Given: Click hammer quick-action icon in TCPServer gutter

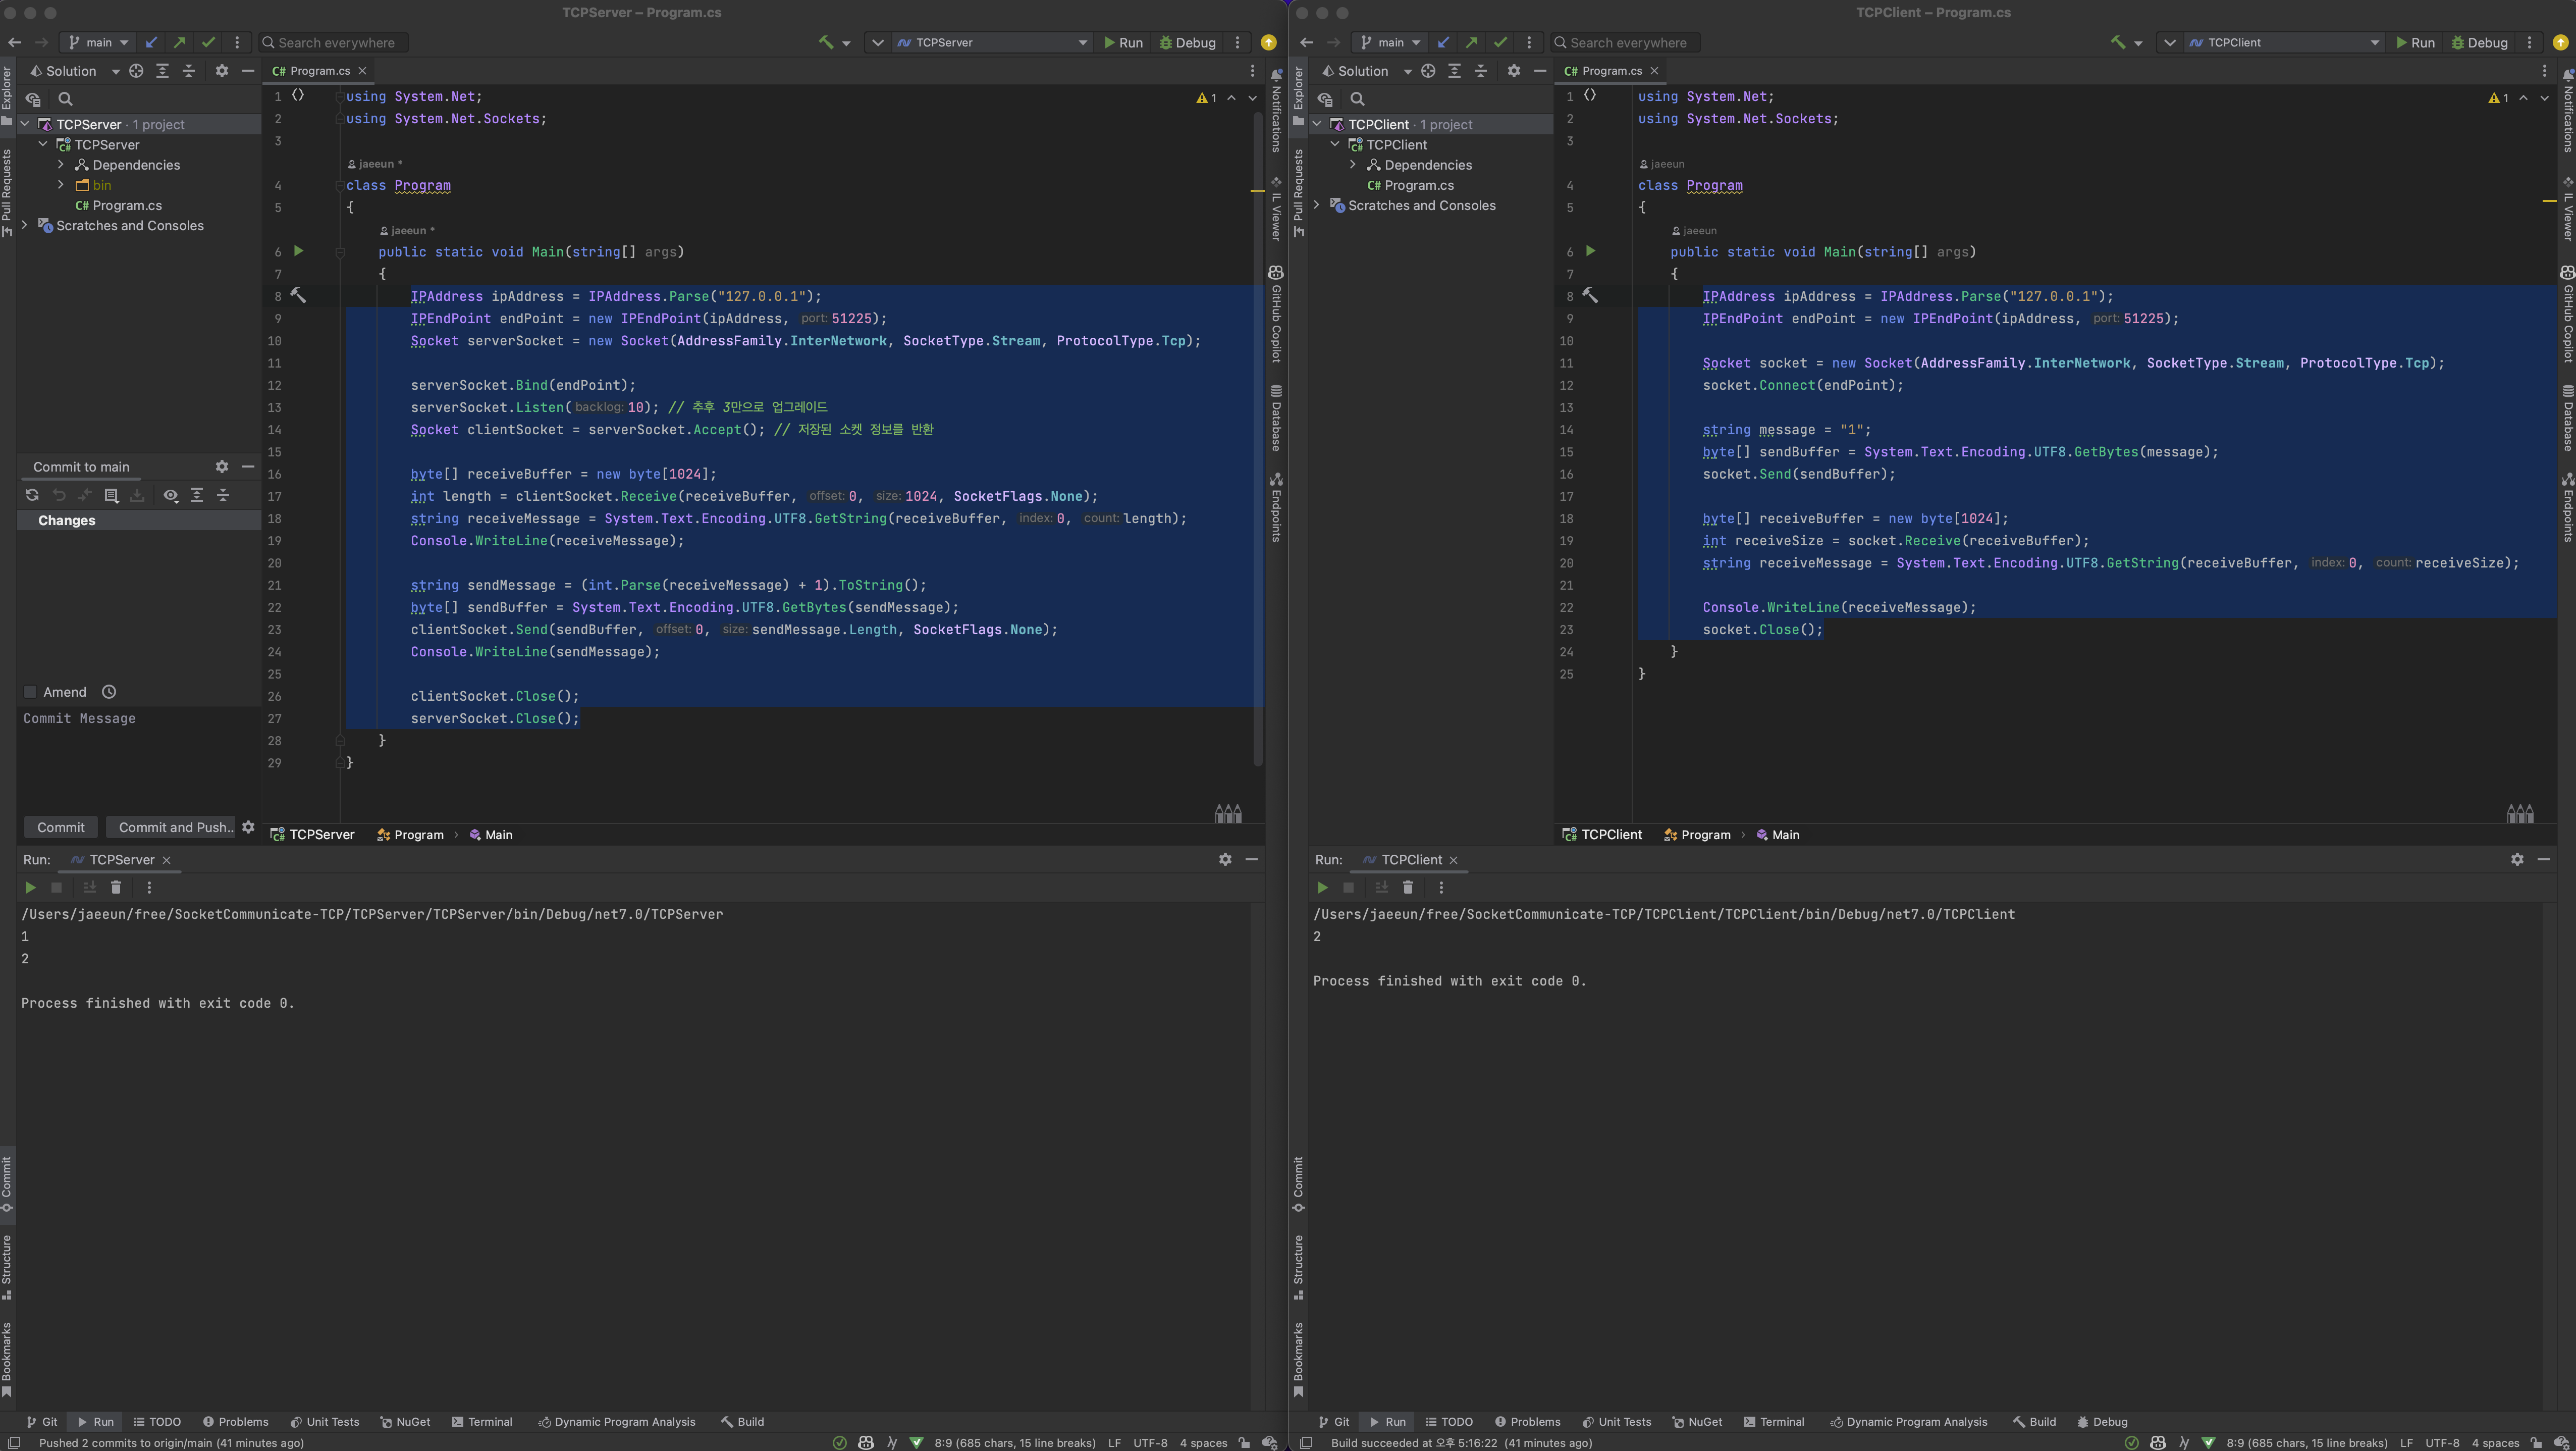Looking at the screenshot, I should [x=298, y=295].
